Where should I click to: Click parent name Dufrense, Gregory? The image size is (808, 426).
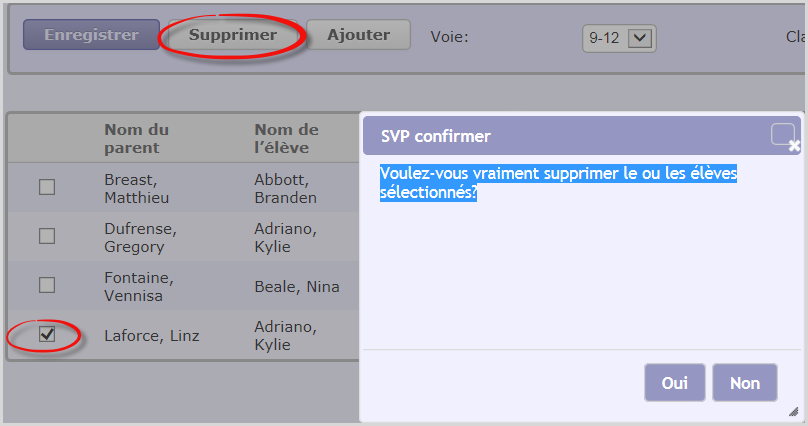(140, 237)
